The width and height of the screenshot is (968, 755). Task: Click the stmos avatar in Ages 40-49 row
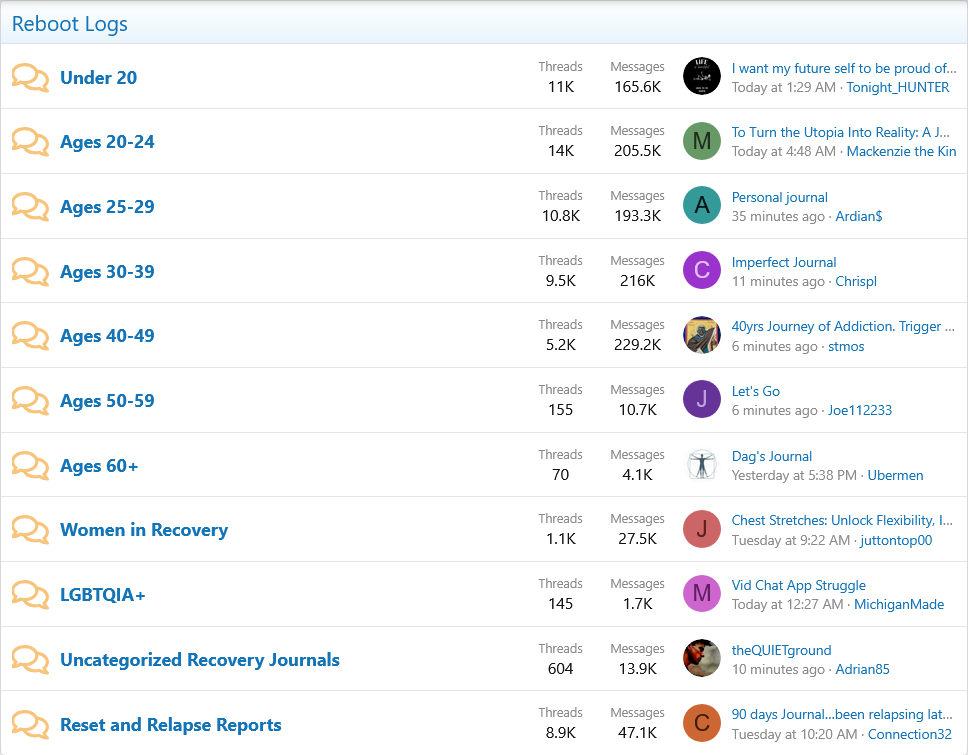[702, 335]
